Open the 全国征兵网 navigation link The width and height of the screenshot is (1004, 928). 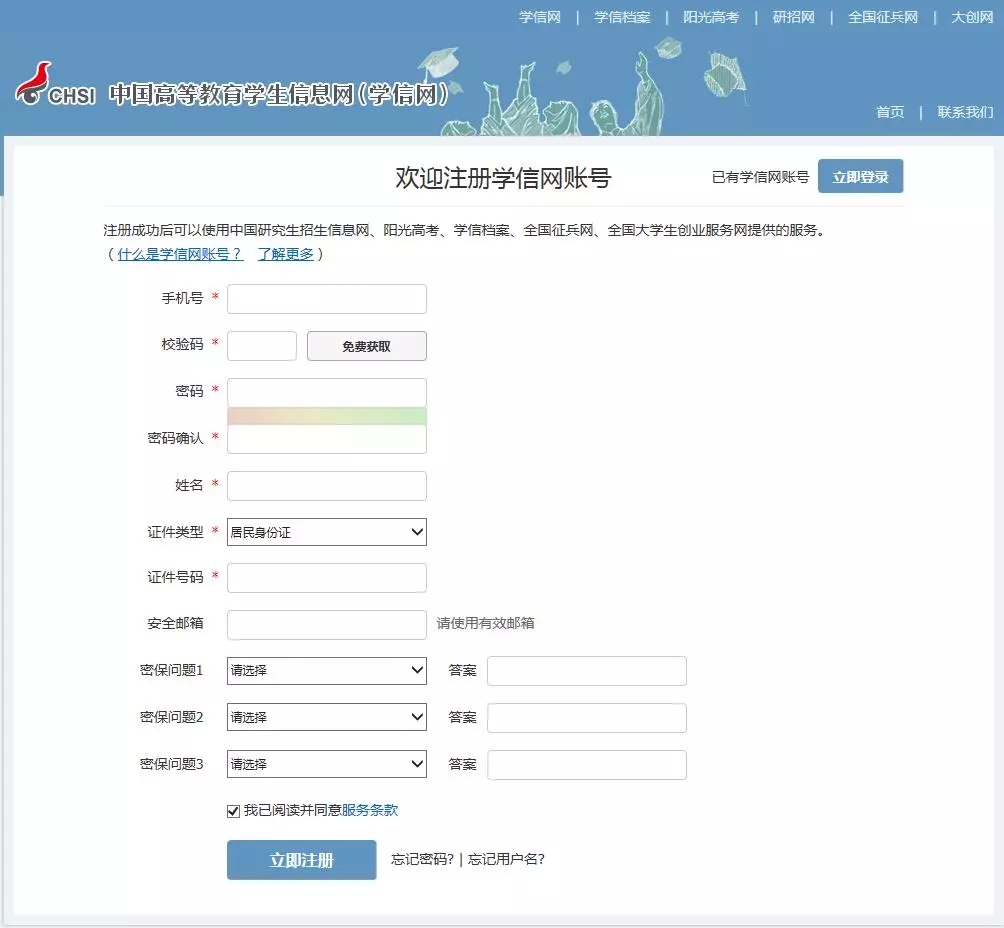[882, 17]
